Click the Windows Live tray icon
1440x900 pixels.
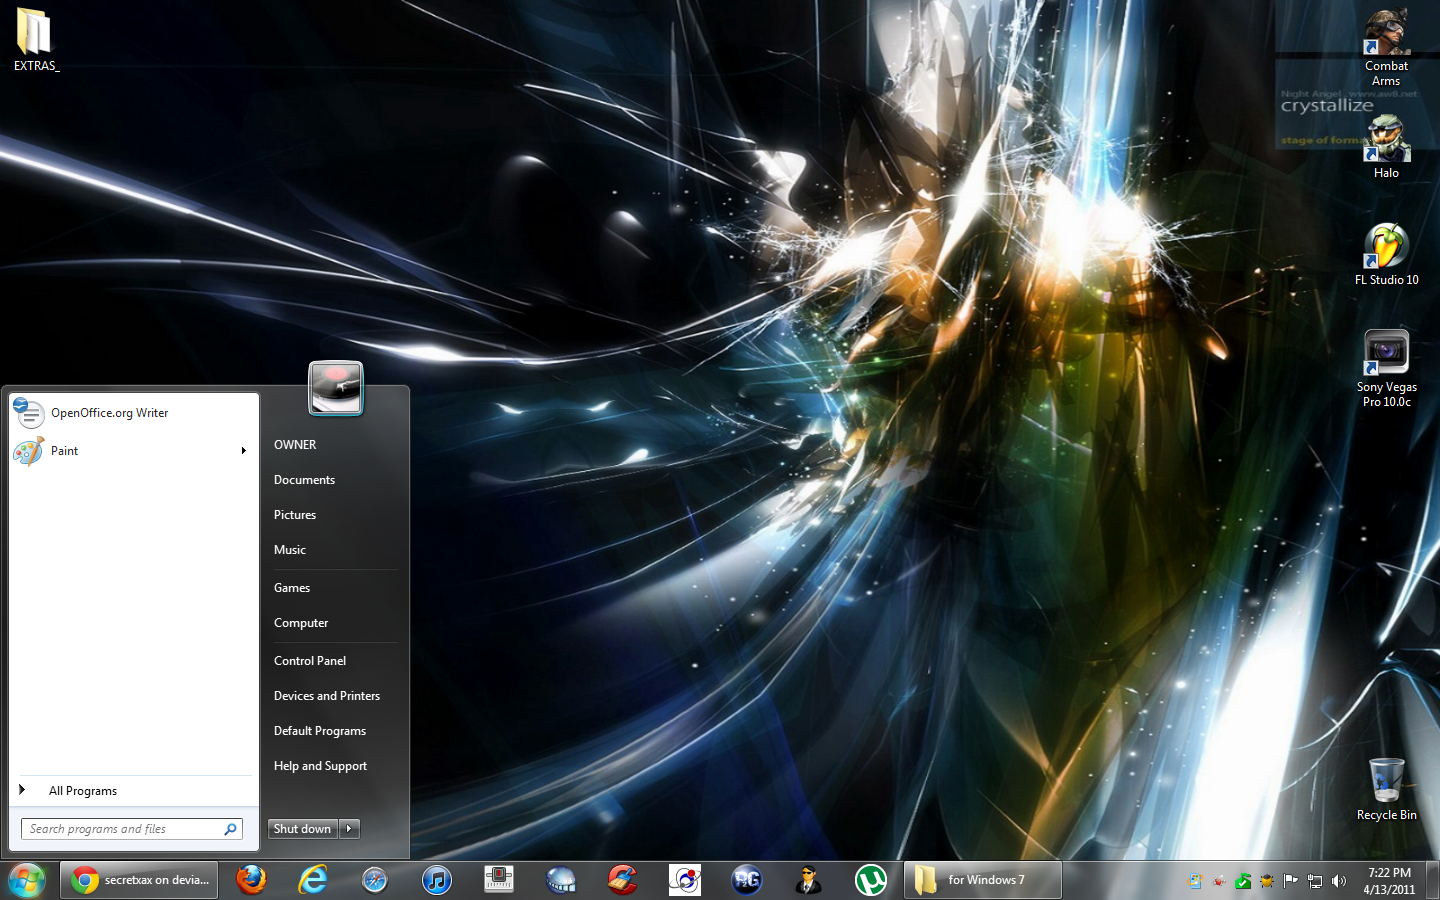[1195, 881]
